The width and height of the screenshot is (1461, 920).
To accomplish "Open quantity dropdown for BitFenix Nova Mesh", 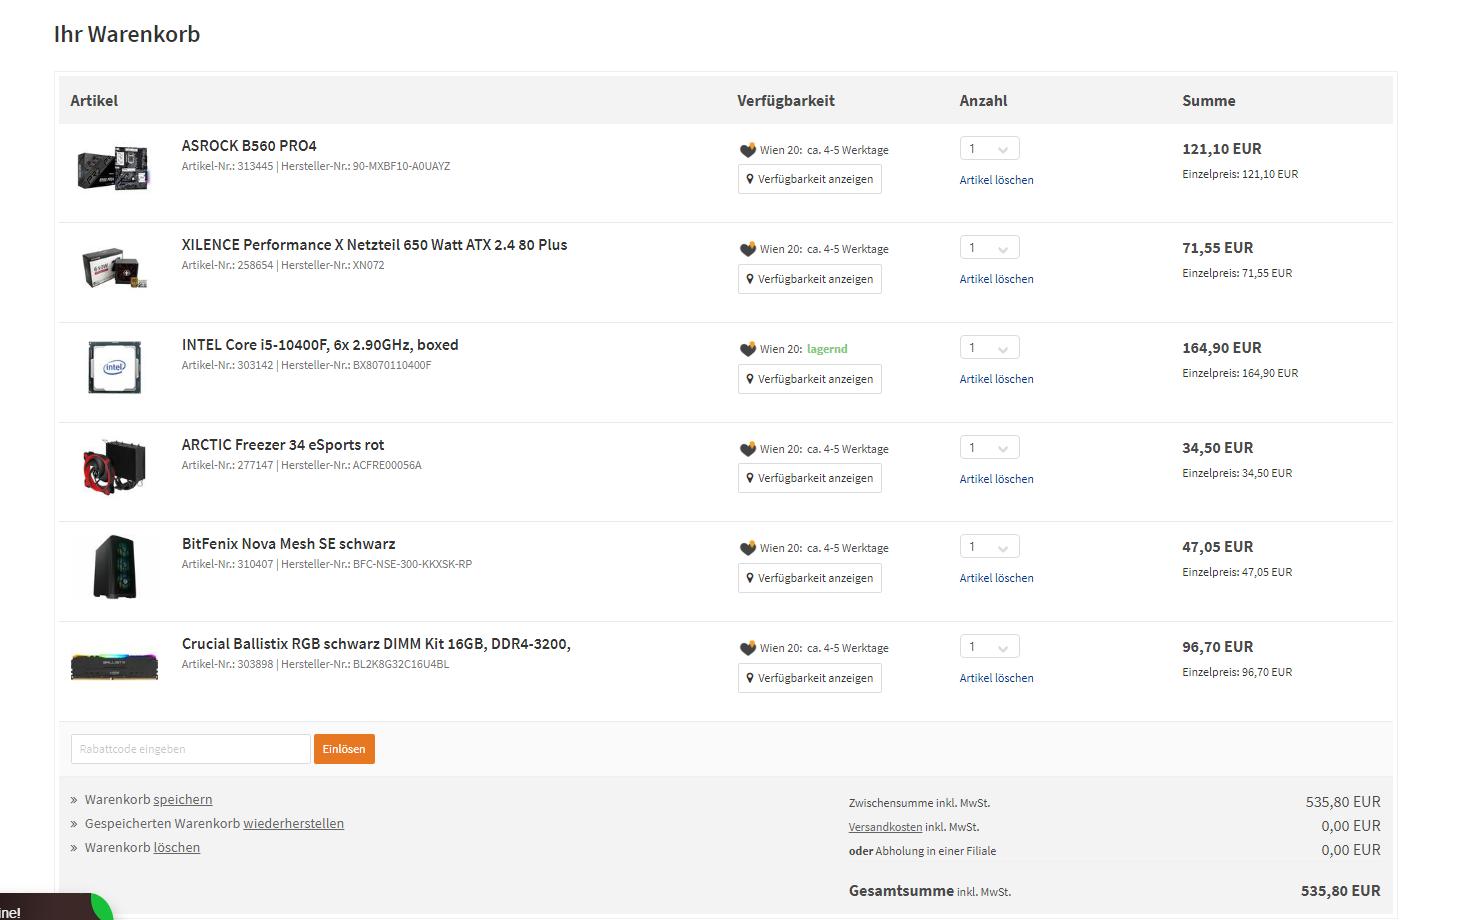I will [990, 547].
